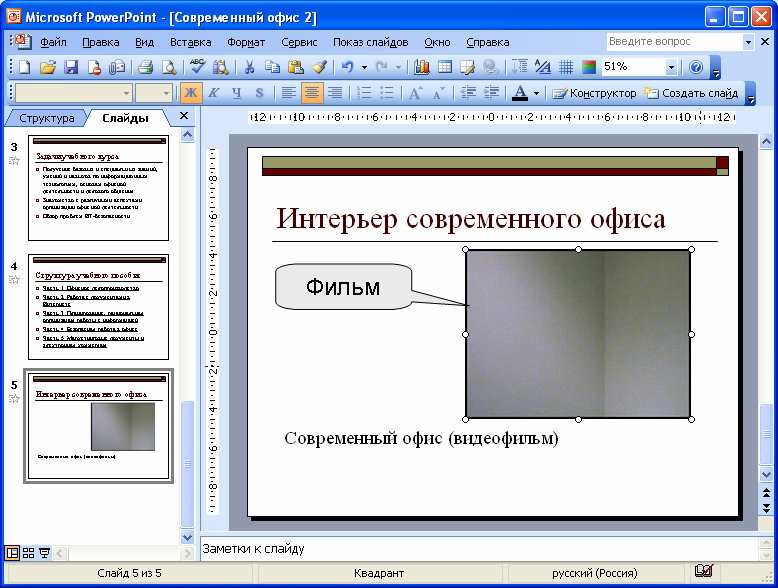Open the Вставка menu
This screenshot has height=588, width=778.
pos(191,42)
